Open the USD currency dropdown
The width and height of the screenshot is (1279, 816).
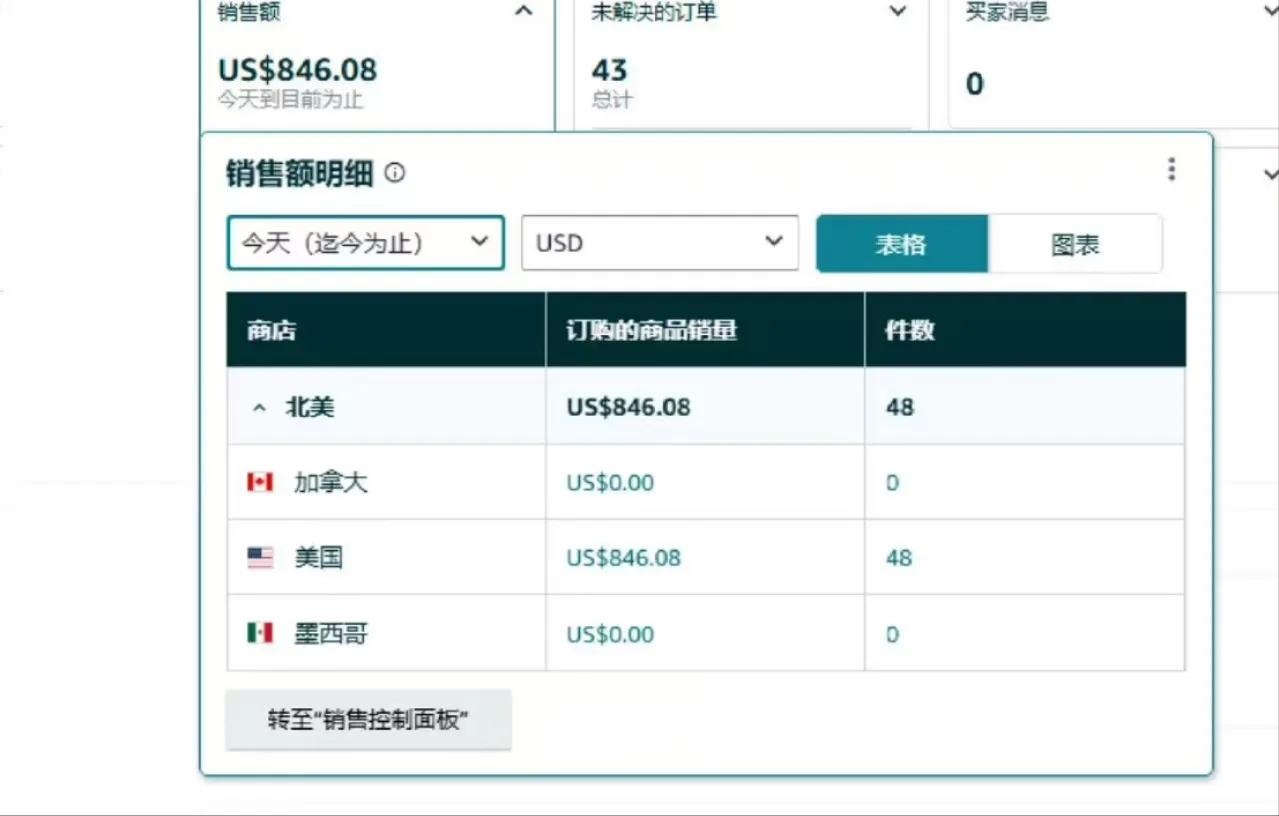pos(660,243)
